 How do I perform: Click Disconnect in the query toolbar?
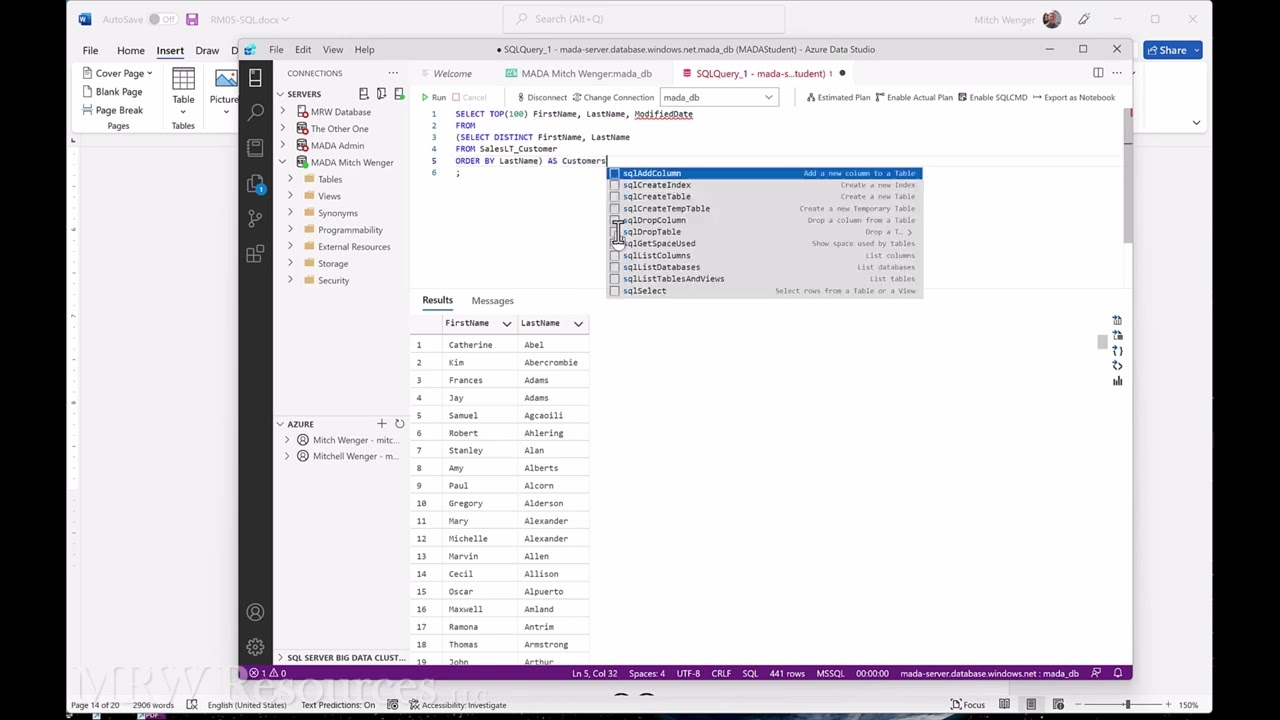pos(542,97)
